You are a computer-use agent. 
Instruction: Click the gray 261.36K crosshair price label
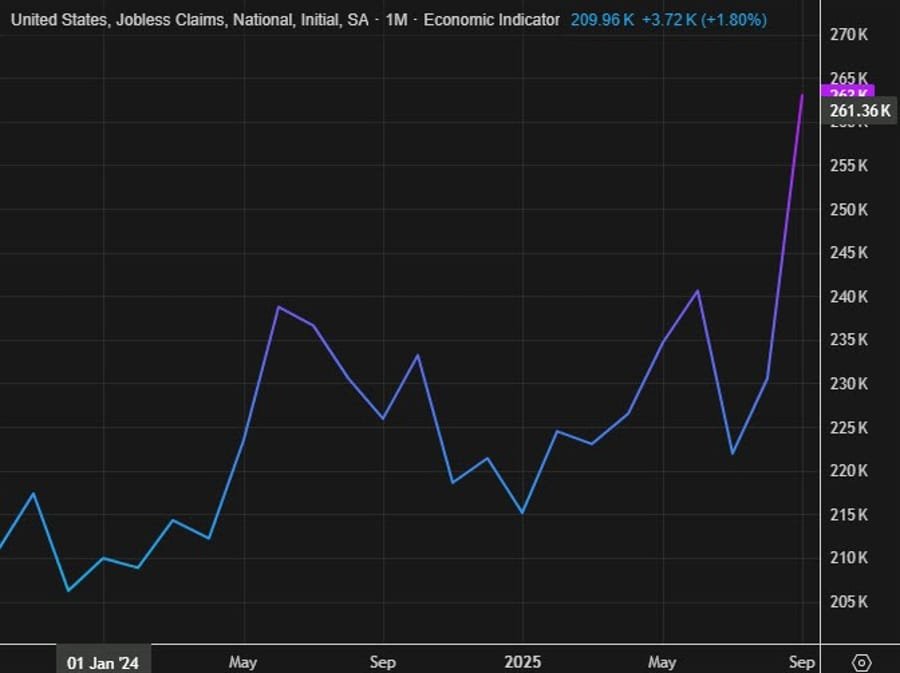pyautogui.click(x=859, y=111)
